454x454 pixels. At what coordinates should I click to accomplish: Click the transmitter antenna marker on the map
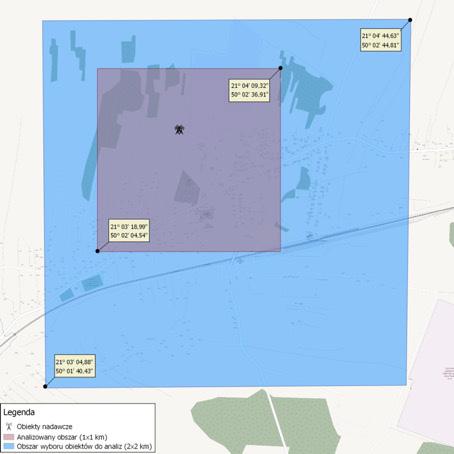pos(179,129)
